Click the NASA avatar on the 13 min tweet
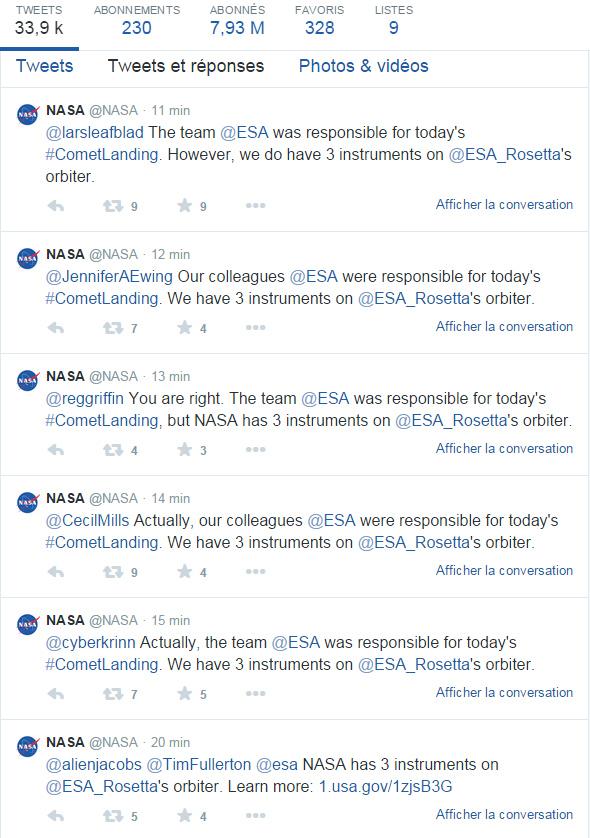Image resolution: width=590 pixels, height=838 pixels. (28, 381)
